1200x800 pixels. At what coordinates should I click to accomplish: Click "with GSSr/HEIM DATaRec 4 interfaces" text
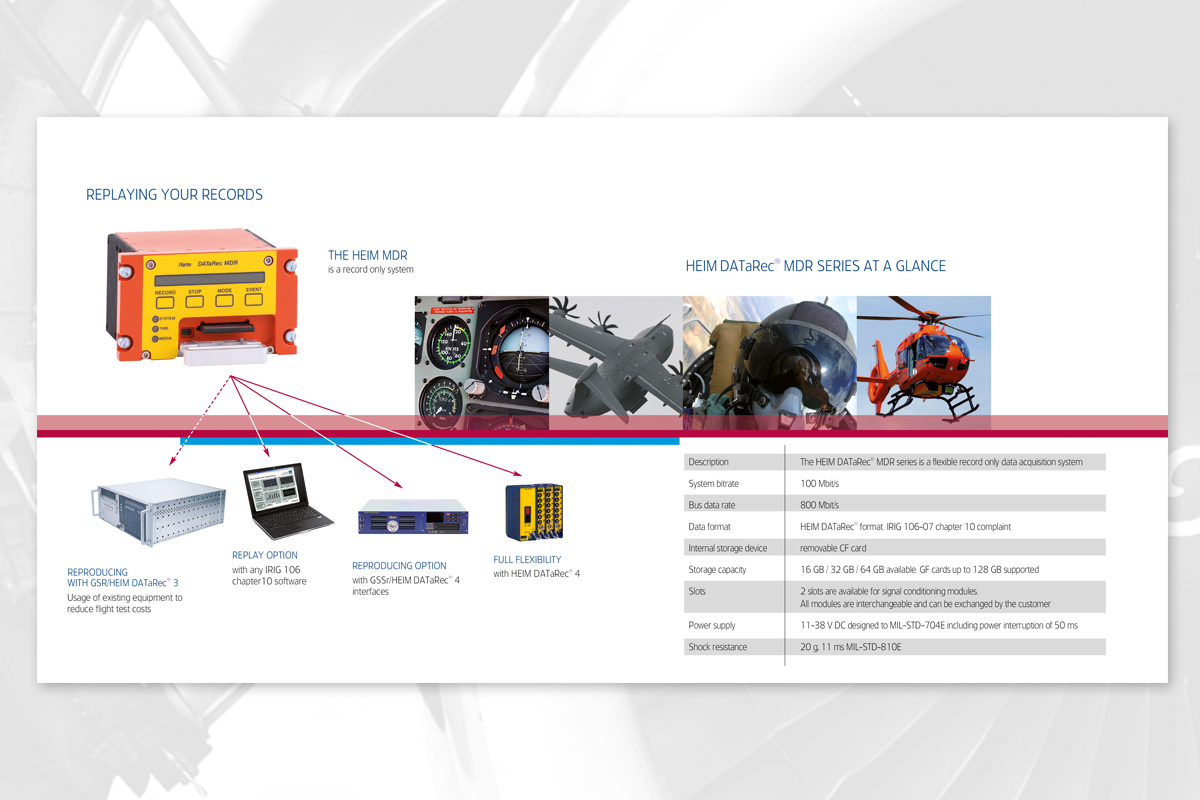(406, 586)
